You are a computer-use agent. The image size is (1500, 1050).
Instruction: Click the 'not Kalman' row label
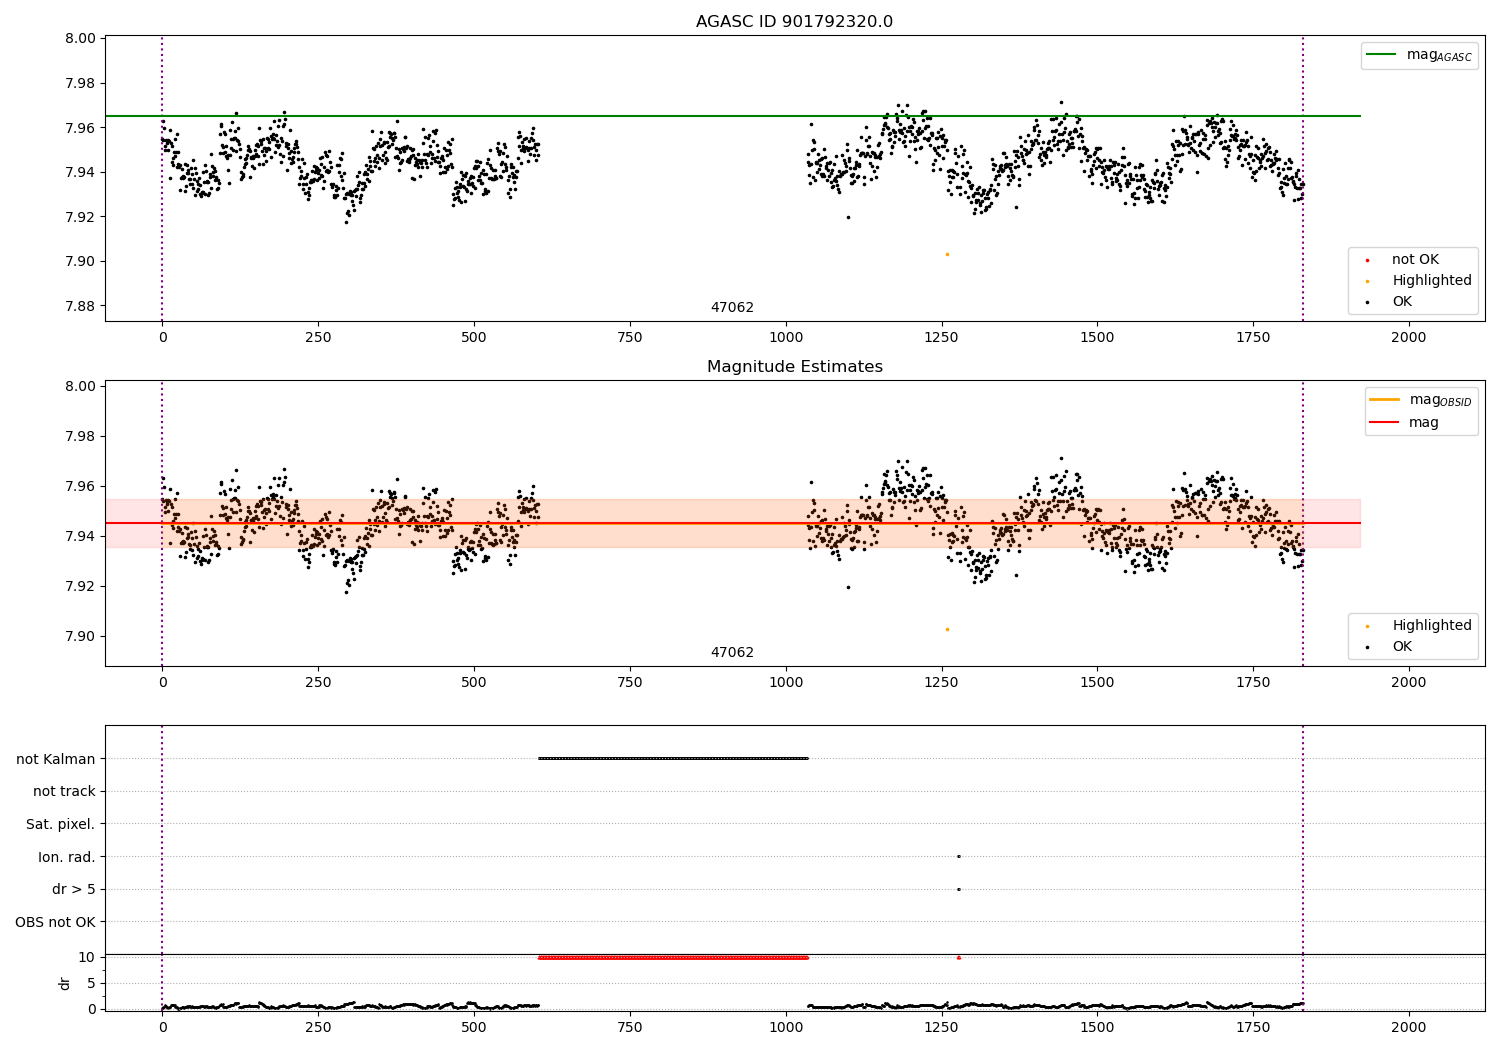click(56, 759)
